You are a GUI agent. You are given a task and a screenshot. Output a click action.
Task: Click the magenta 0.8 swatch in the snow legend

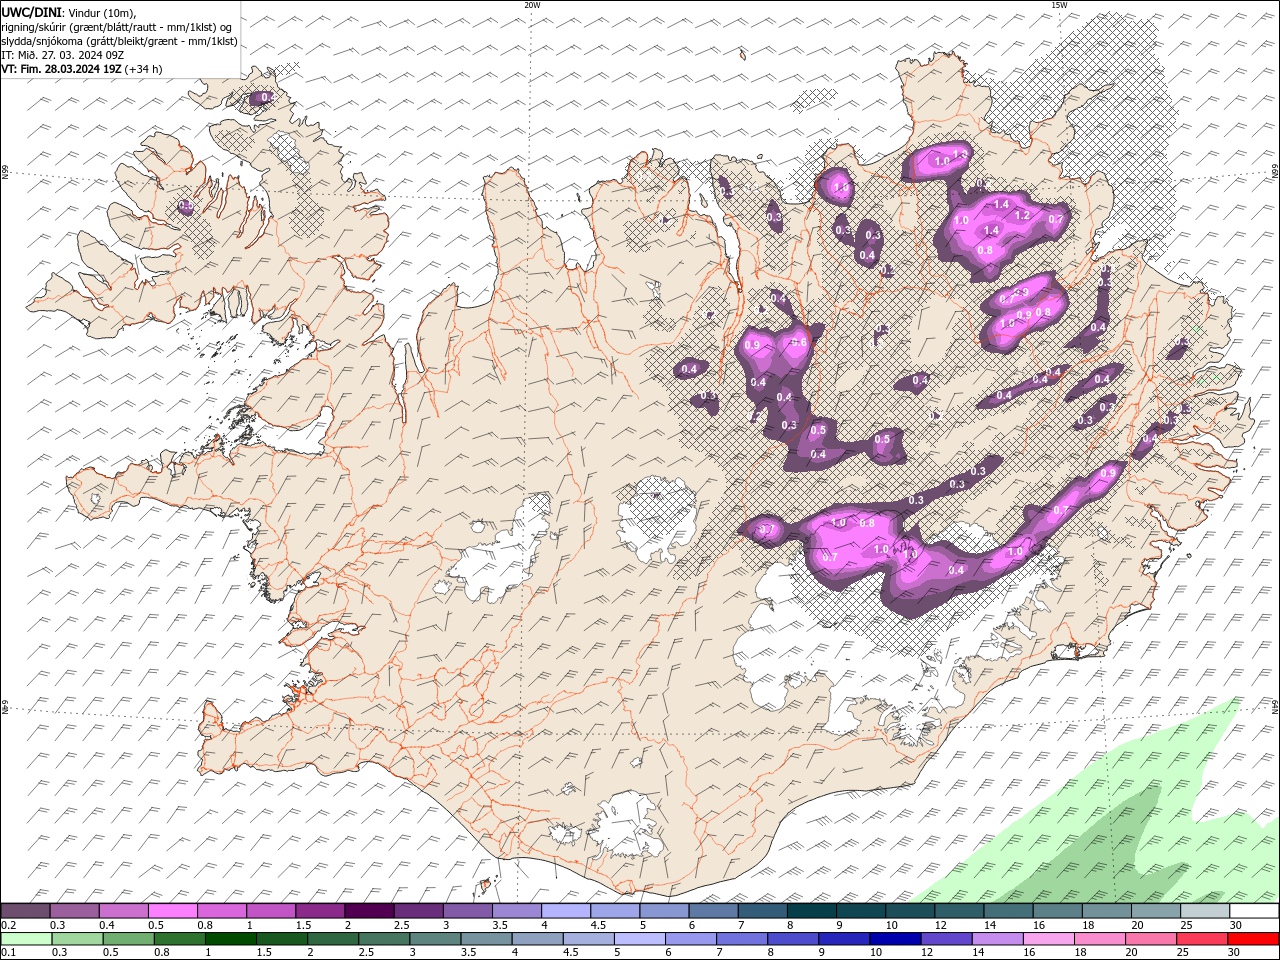[x=221, y=911]
